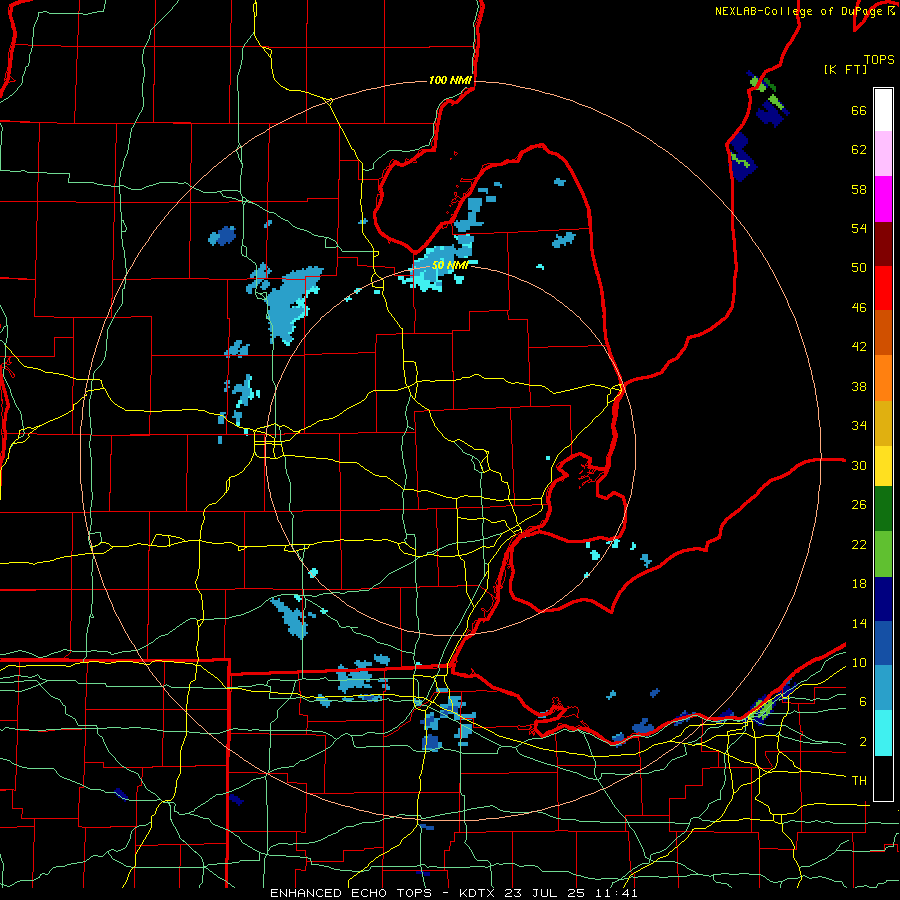Click the 66 legend value
900x900 pixels.
pos(859,111)
